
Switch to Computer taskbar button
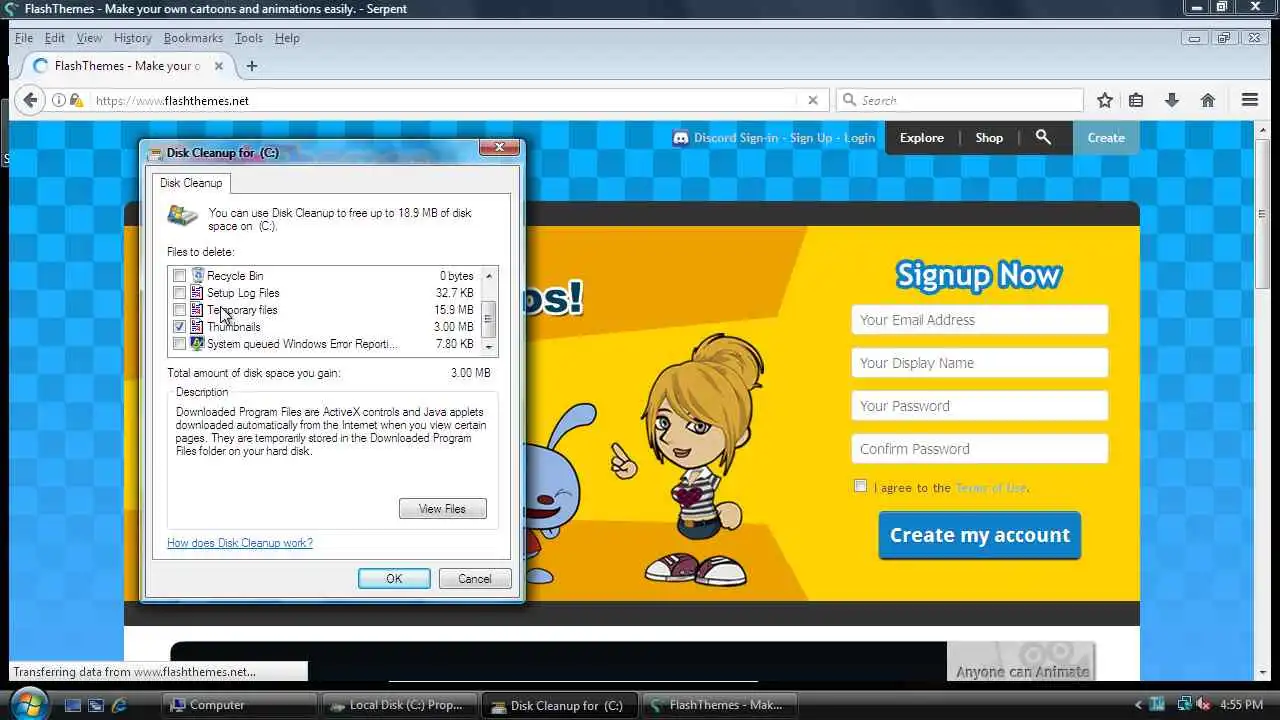[239, 705]
